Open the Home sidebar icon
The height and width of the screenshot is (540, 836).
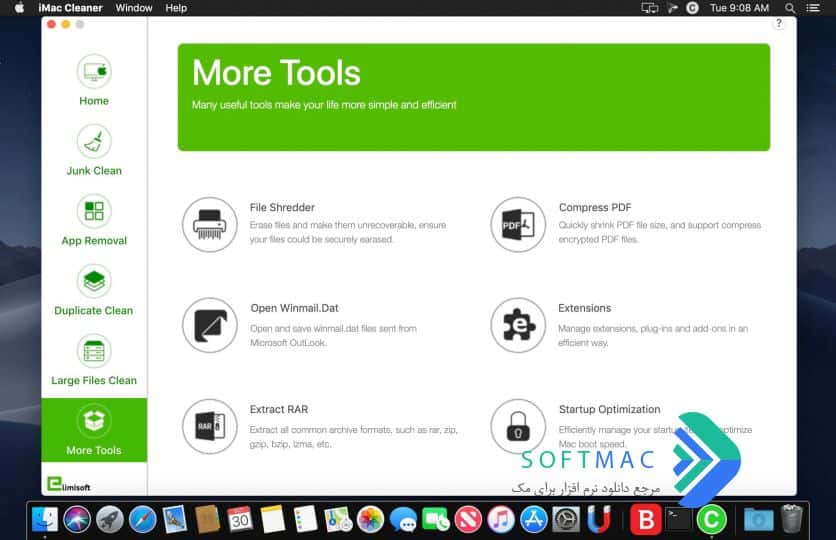(x=94, y=71)
